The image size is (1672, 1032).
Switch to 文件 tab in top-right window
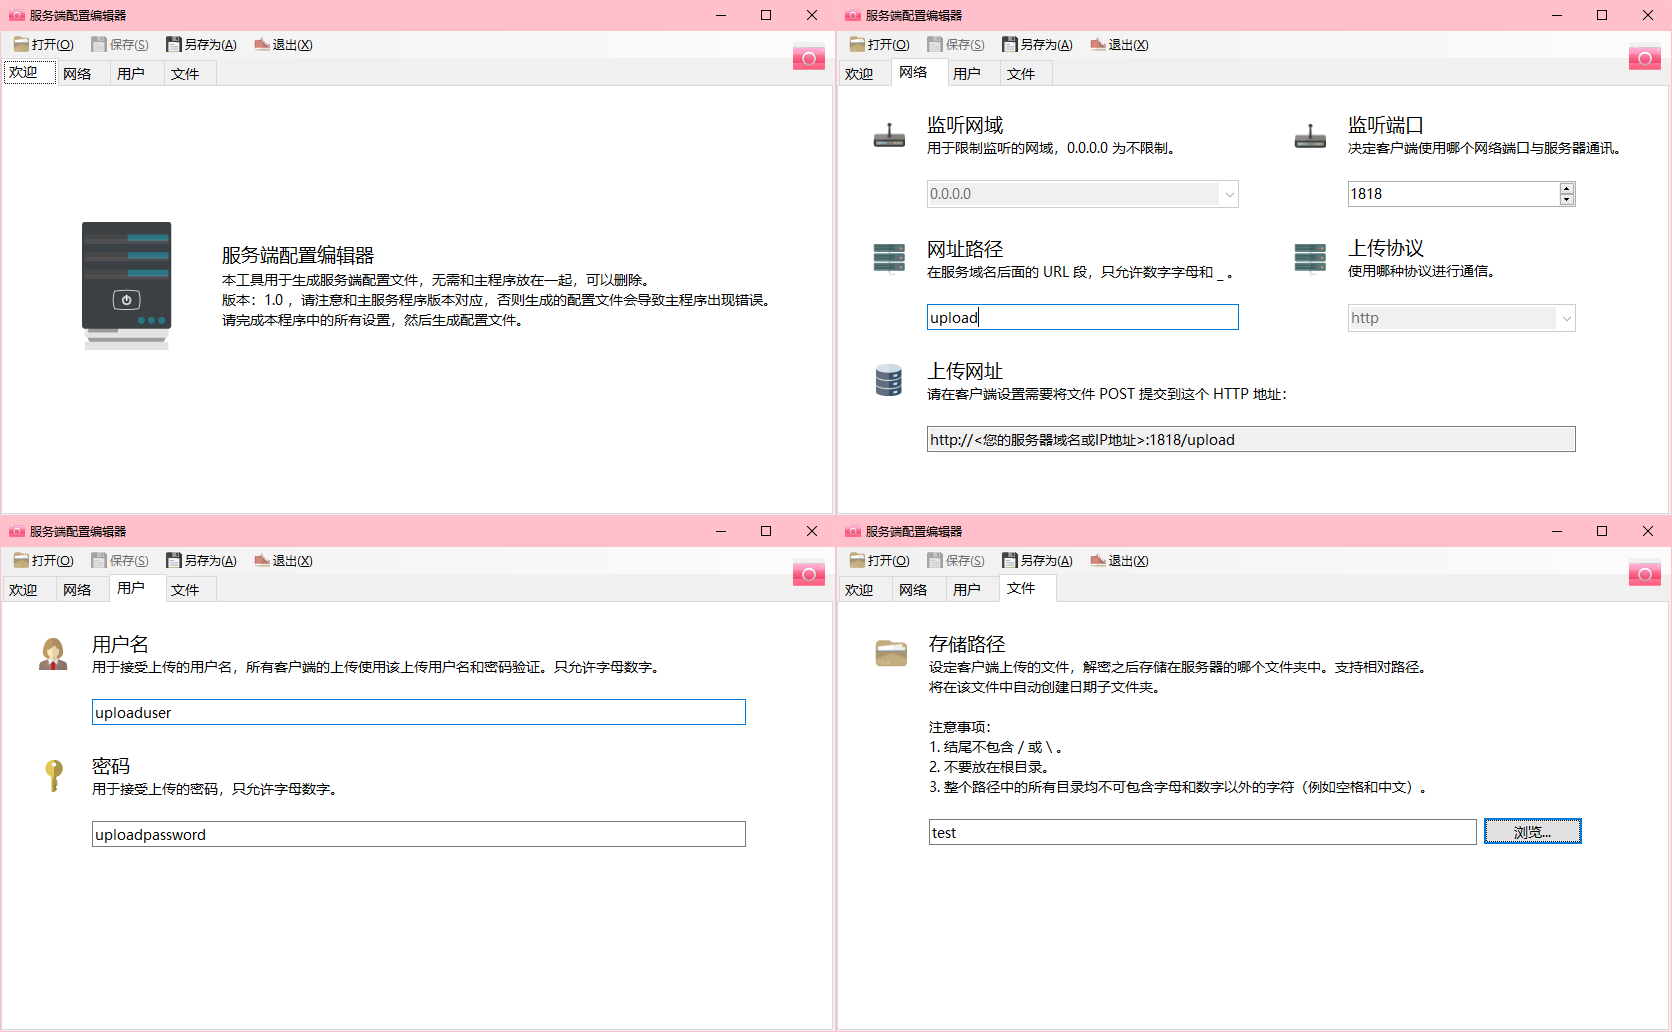pyautogui.click(x=1026, y=74)
